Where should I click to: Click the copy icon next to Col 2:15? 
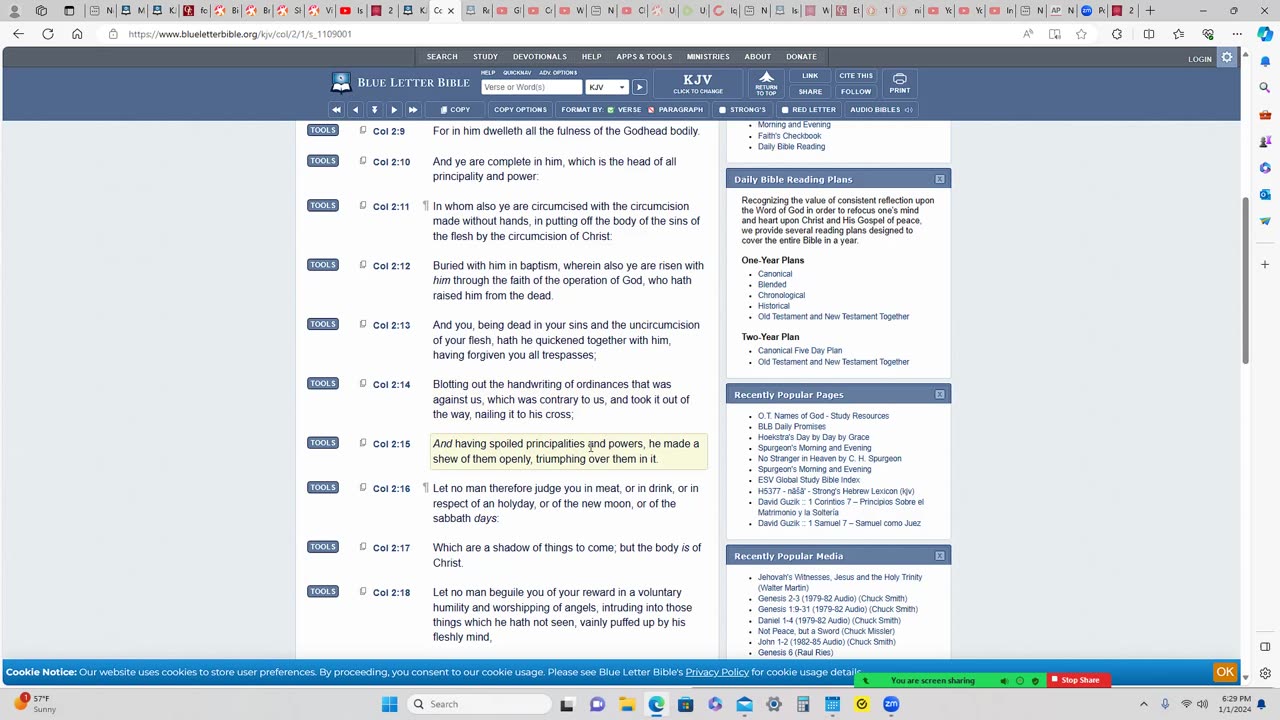click(363, 443)
